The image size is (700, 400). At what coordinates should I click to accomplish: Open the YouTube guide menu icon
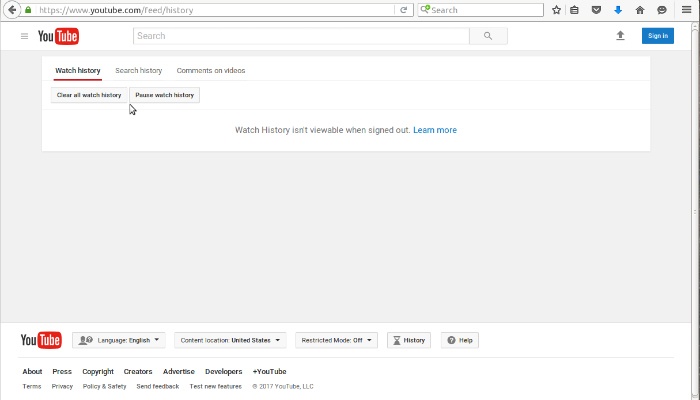(x=25, y=36)
